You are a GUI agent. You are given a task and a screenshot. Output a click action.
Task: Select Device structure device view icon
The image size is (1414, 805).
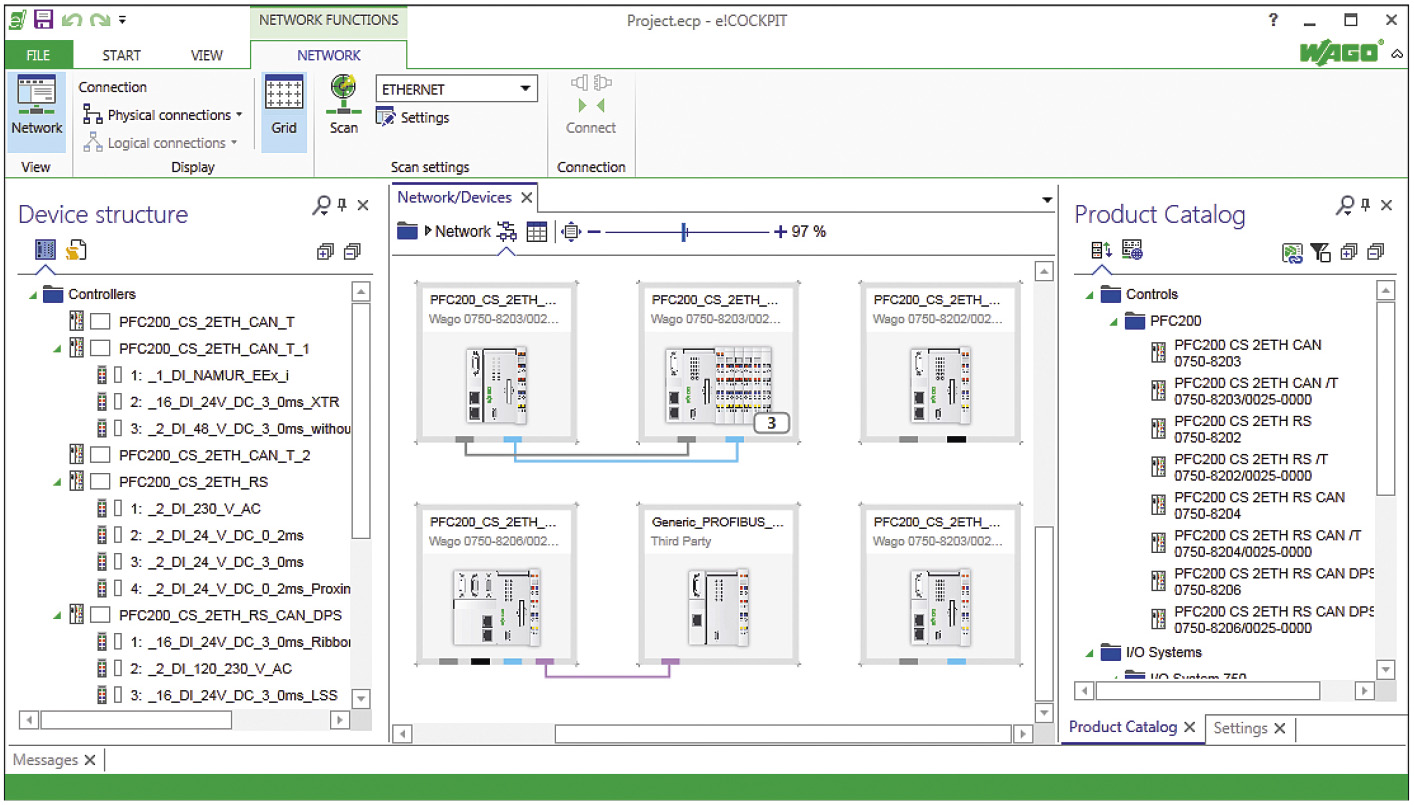[x=46, y=250]
